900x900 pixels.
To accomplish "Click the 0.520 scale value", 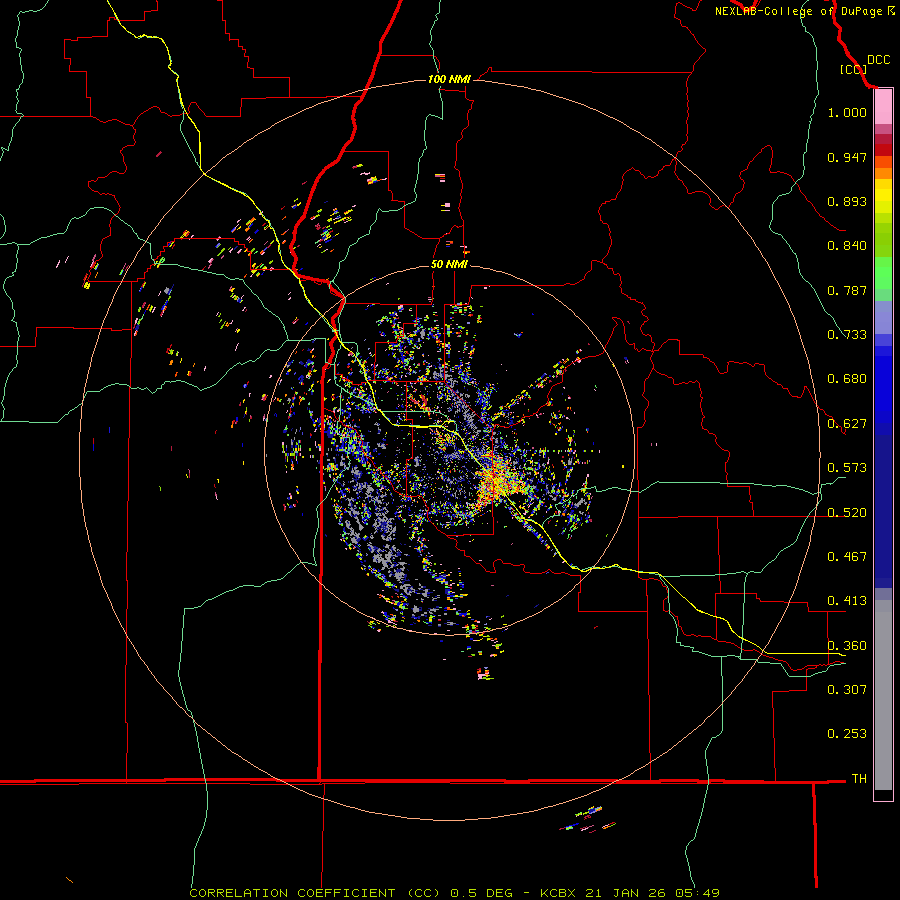I will [x=847, y=513].
